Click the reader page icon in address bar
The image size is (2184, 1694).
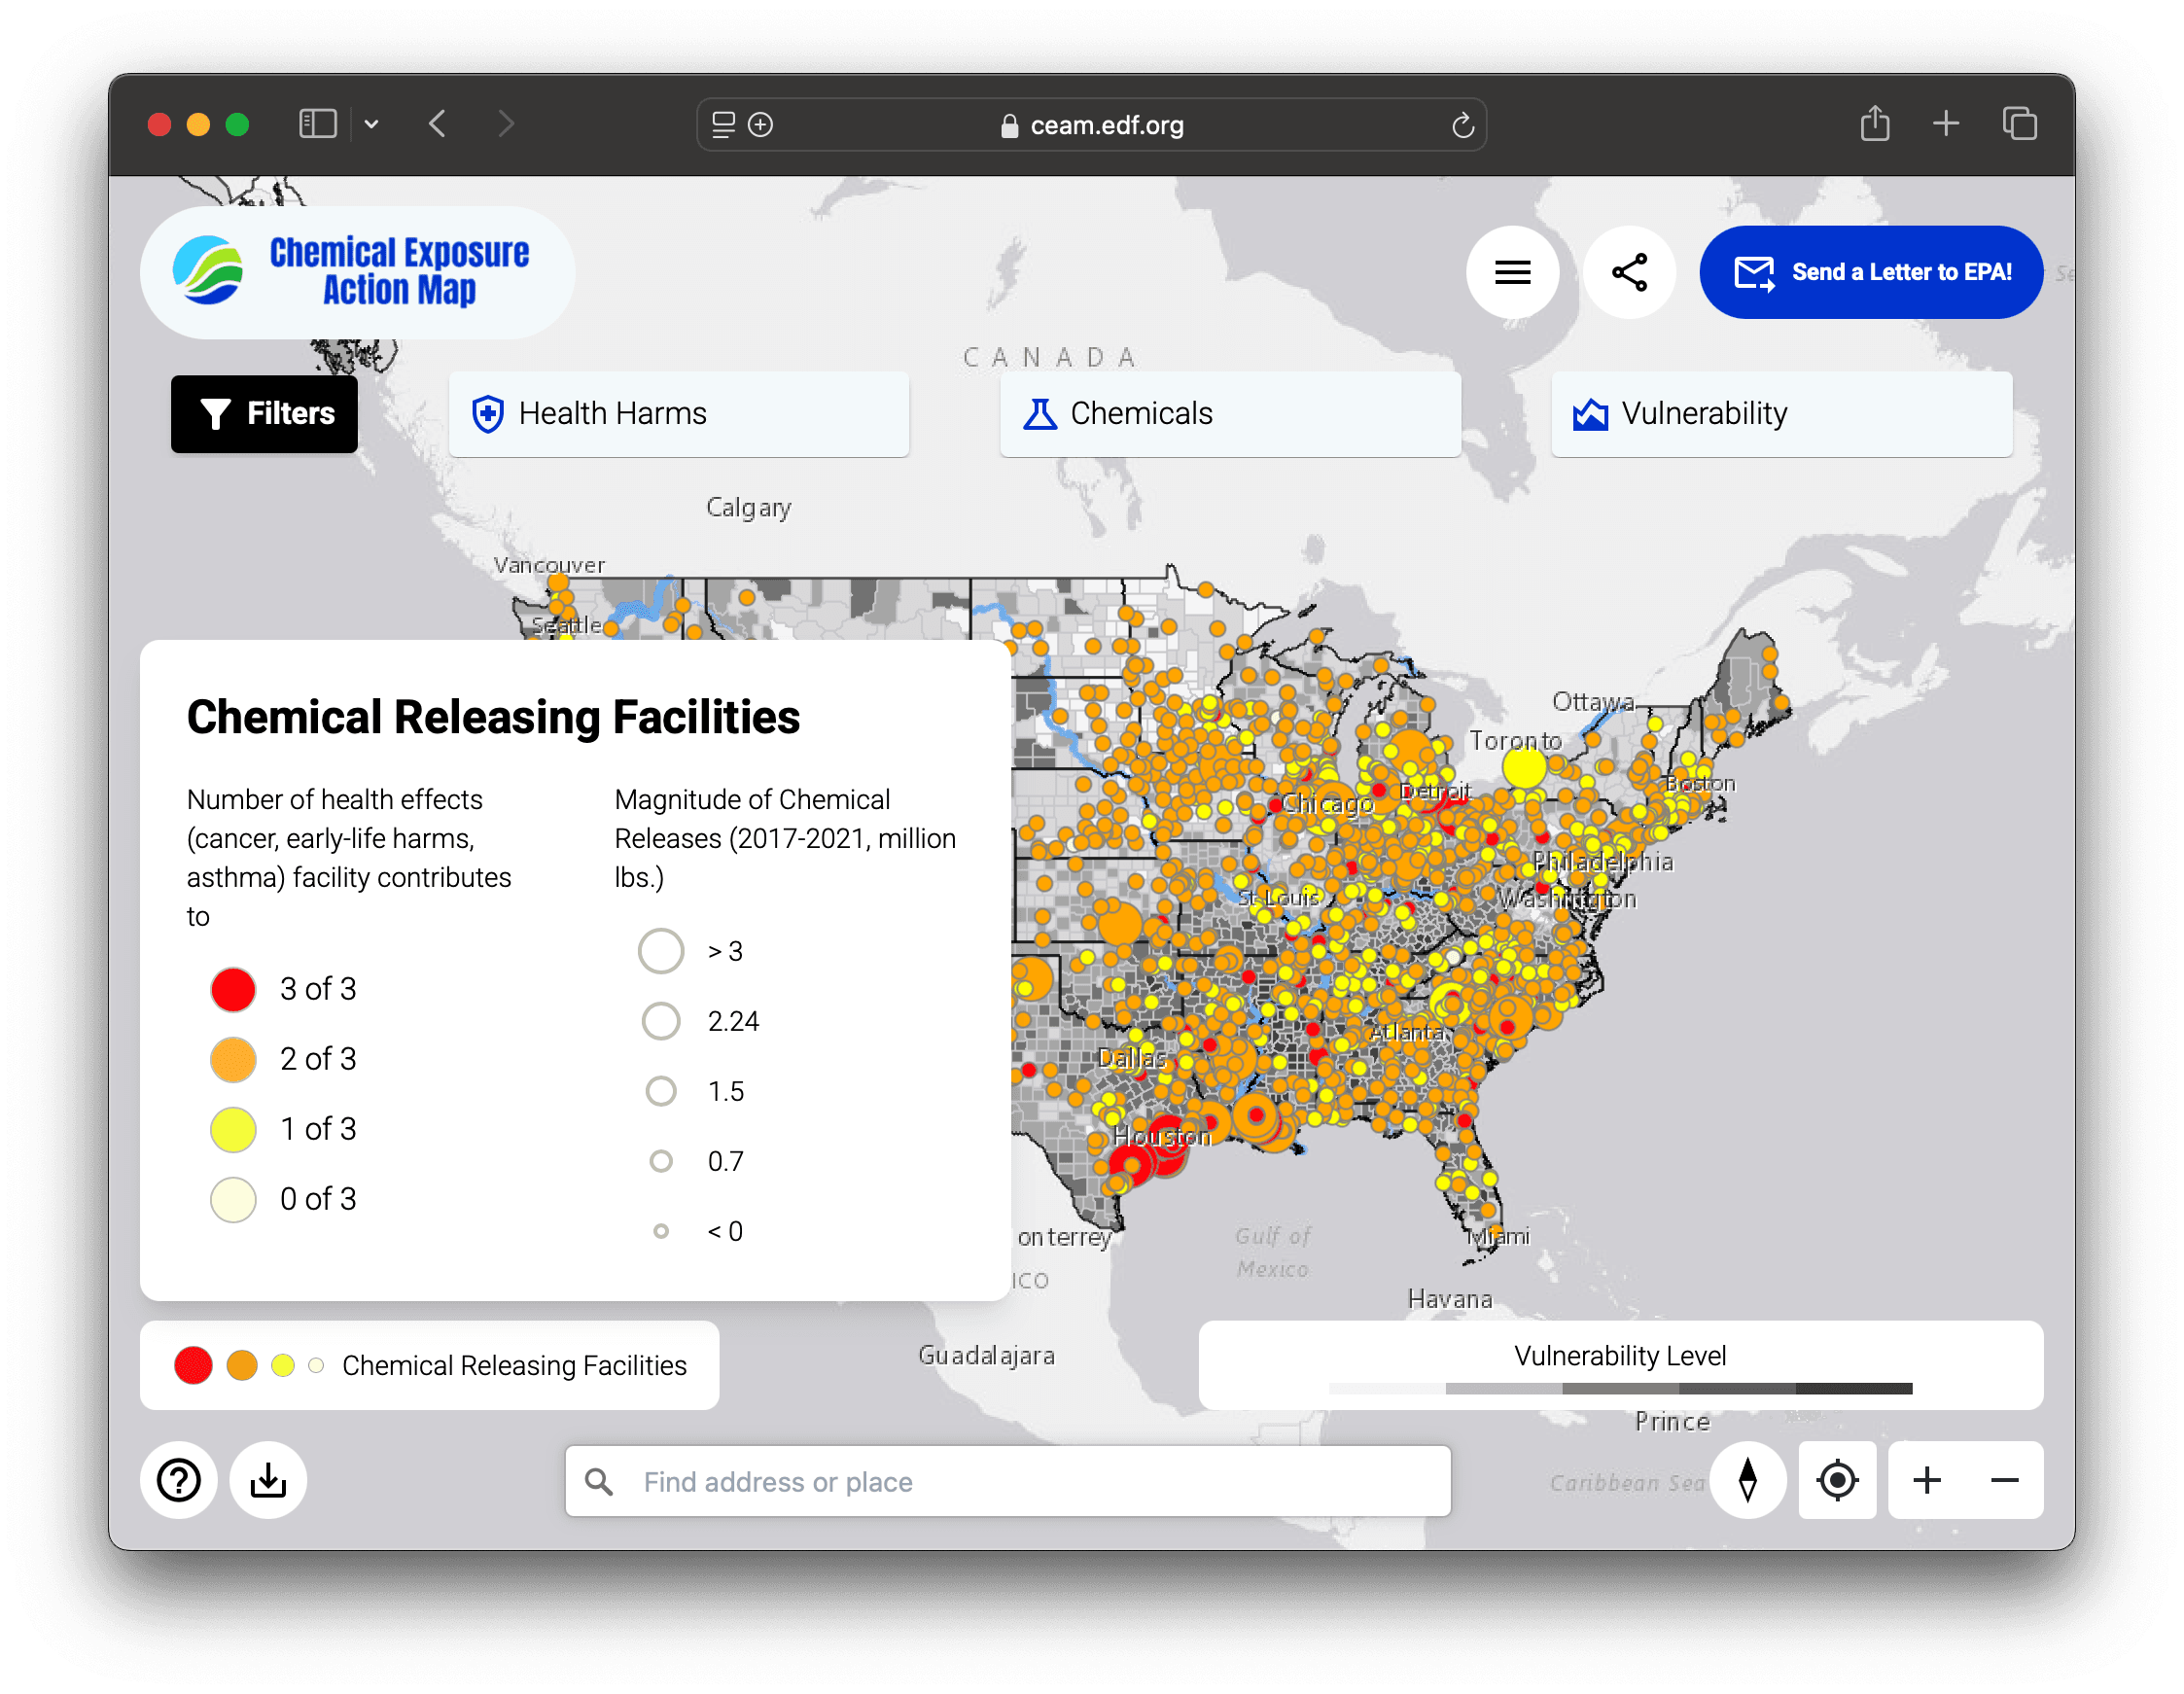[x=723, y=125]
